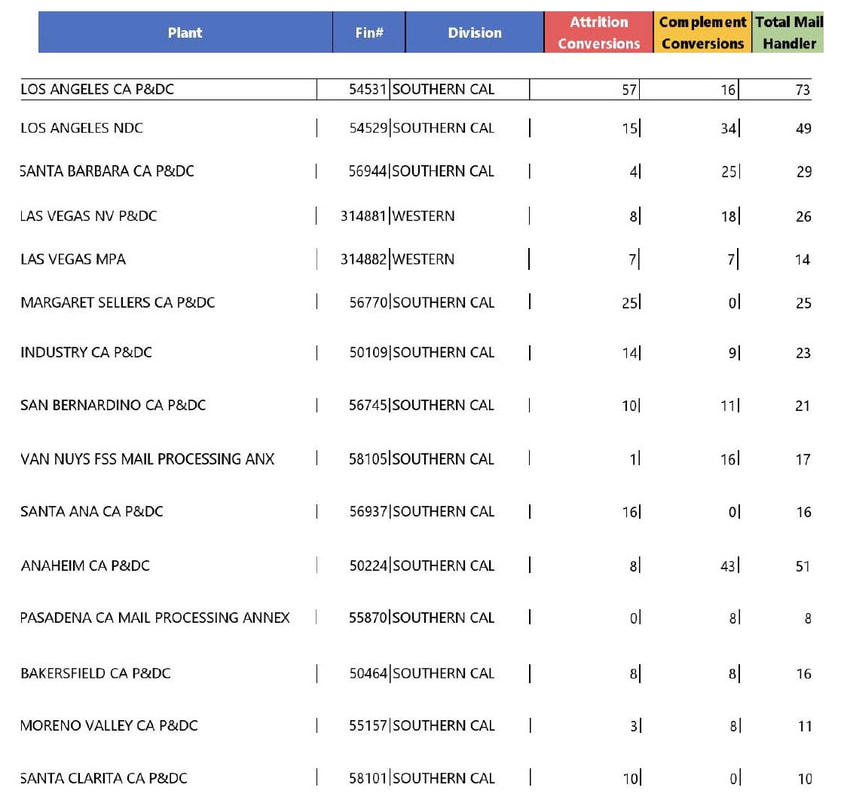The width and height of the screenshot is (841, 800).
Task: Click complement value 34 for Los Angeles NDC
Action: coord(728,129)
